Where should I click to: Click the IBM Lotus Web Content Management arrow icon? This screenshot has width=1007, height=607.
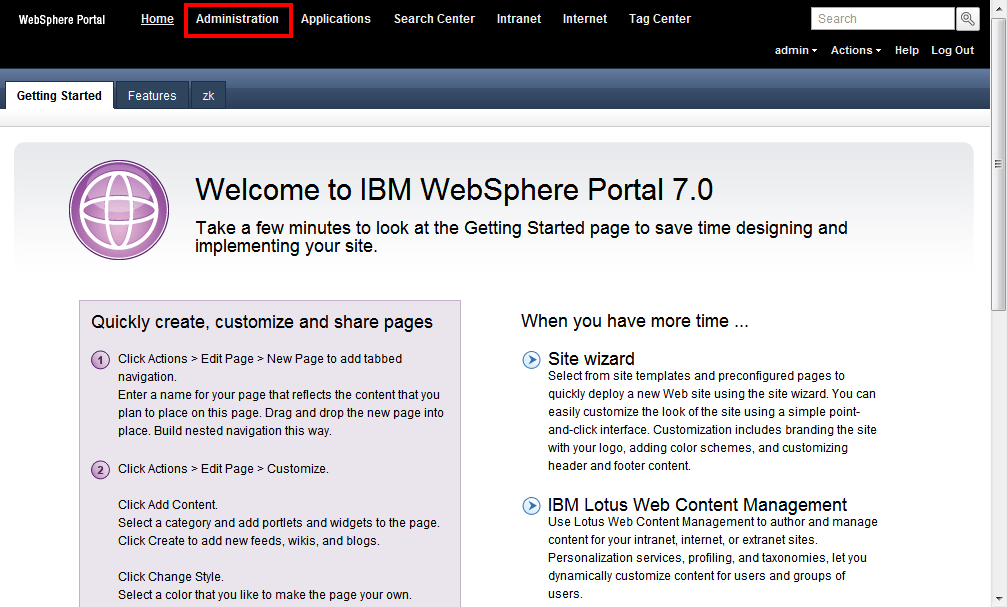pyautogui.click(x=531, y=506)
